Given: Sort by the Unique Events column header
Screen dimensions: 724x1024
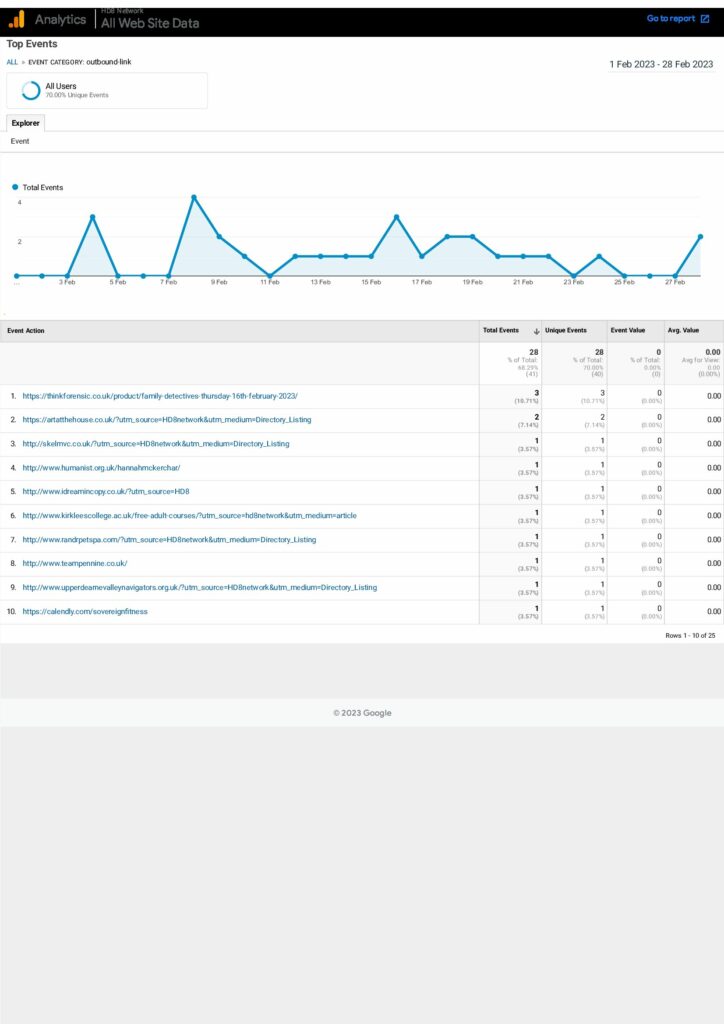Looking at the screenshot, I should click(x=566, y=330).
